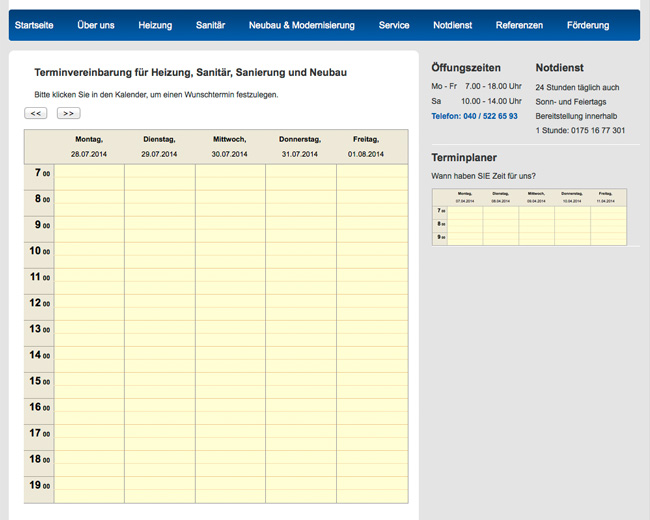The height and width of the screenshot is (520, 650).
Task: Open the Notdienst navigation item
Action: coord(453,25)
